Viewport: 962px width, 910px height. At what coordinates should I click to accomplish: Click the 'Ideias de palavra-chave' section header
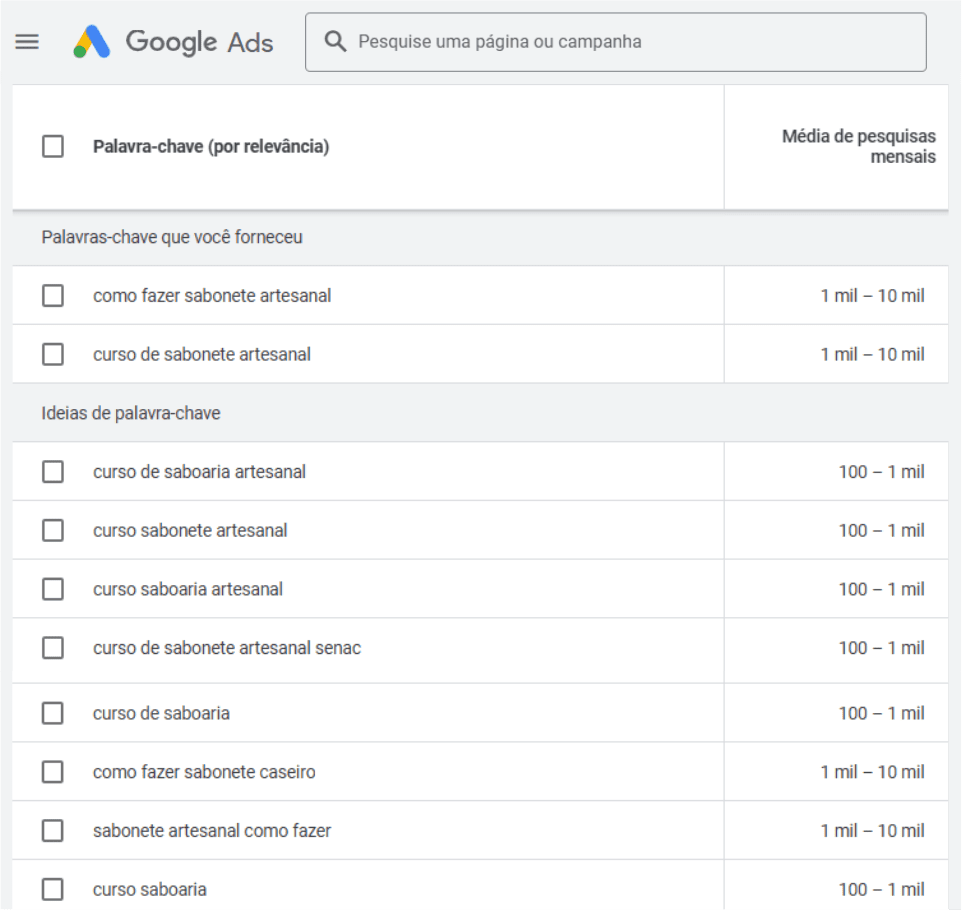tap(131, 413)
